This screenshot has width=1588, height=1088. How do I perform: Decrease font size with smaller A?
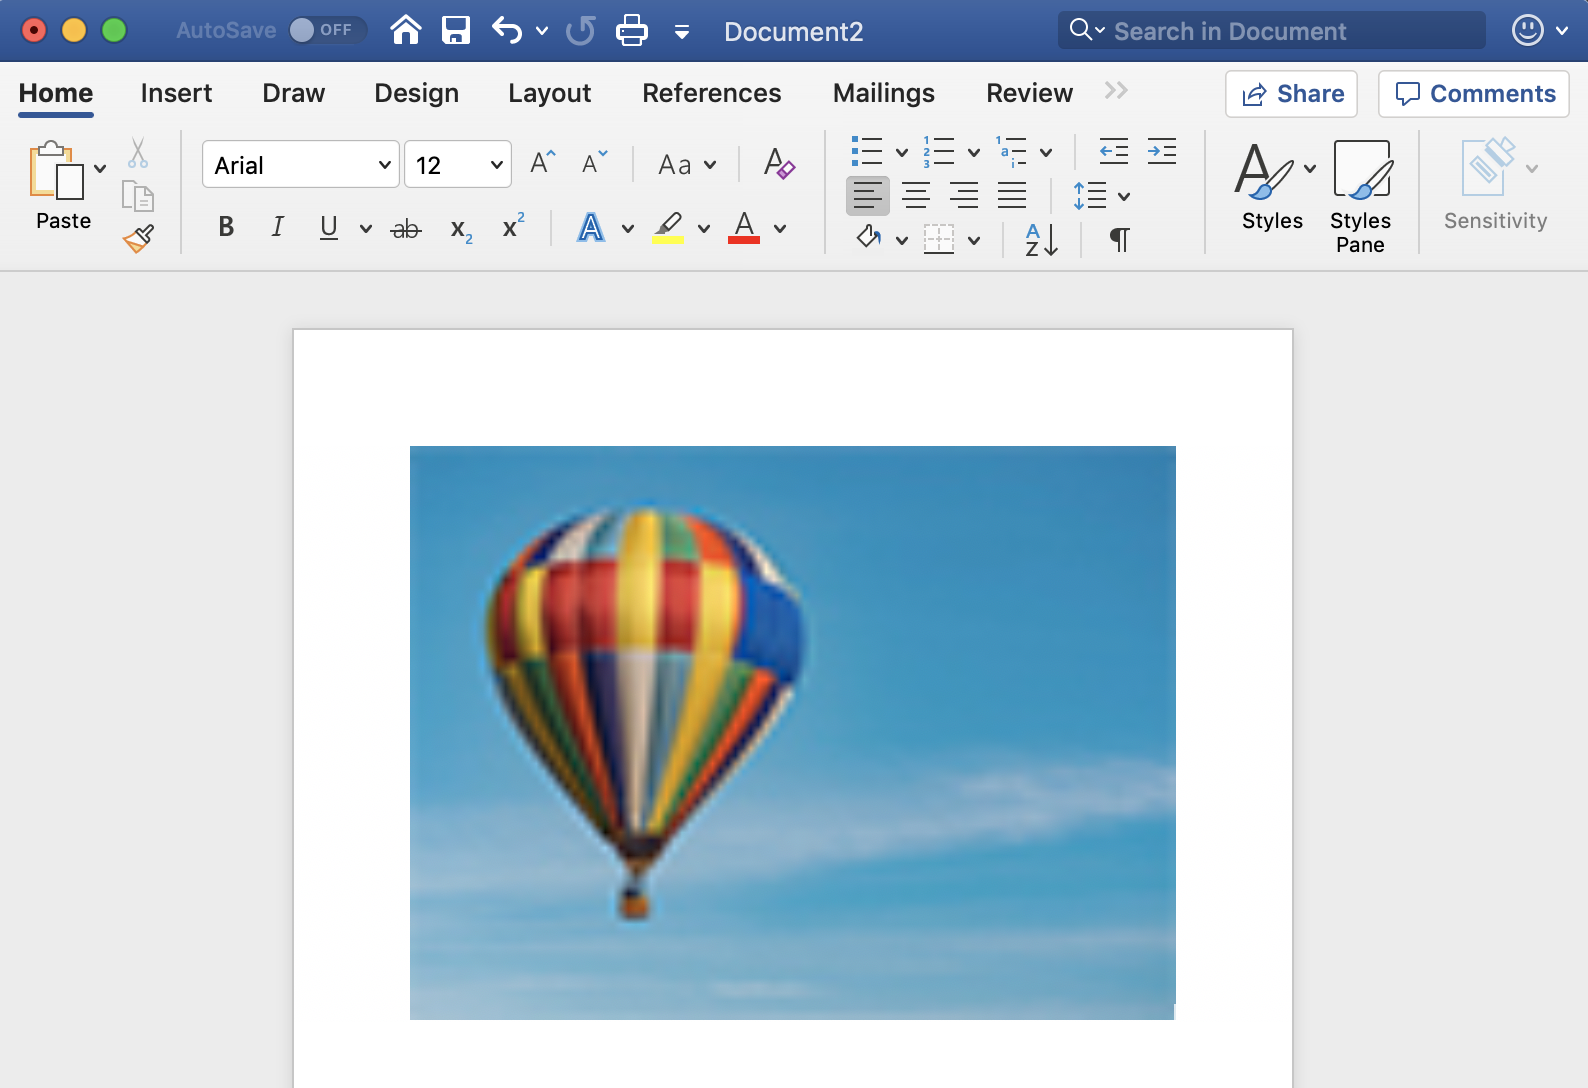click(x=595, y=163)
